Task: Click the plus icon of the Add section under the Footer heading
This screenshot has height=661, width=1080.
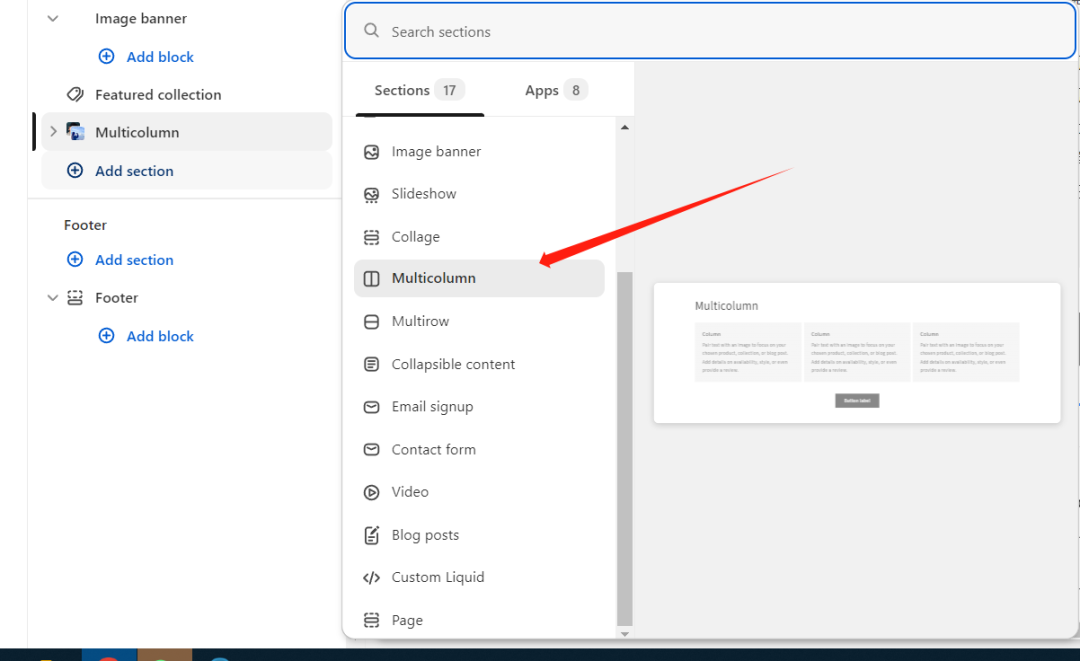Action: [75, 259]
